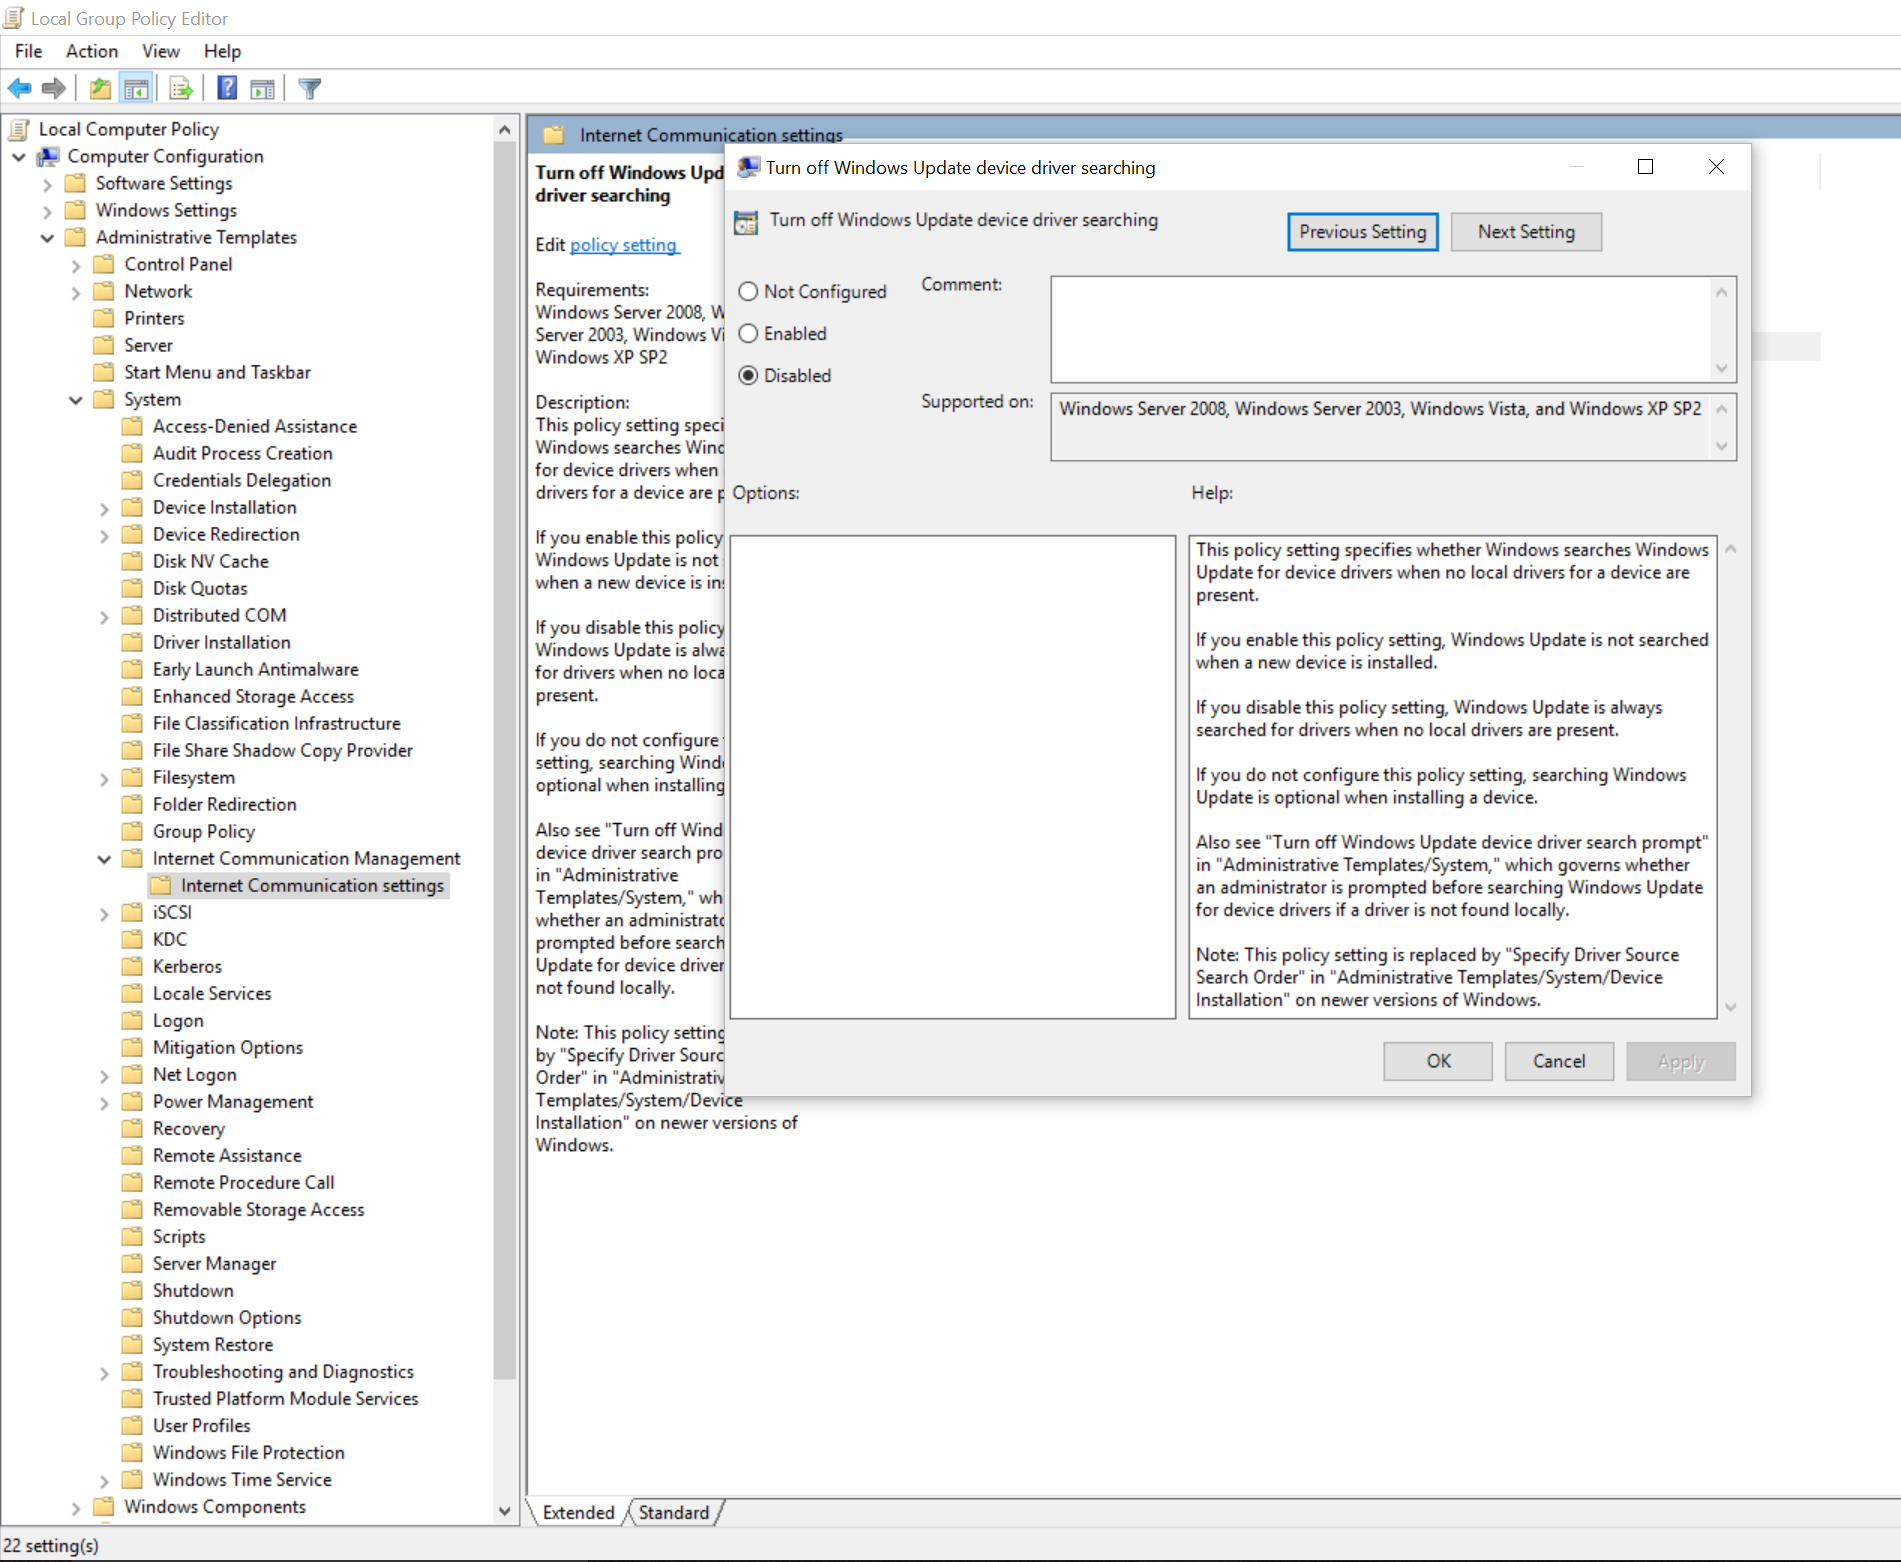
Task: Collapse the Administrative Templates node
Action: (x=47, y=238)
